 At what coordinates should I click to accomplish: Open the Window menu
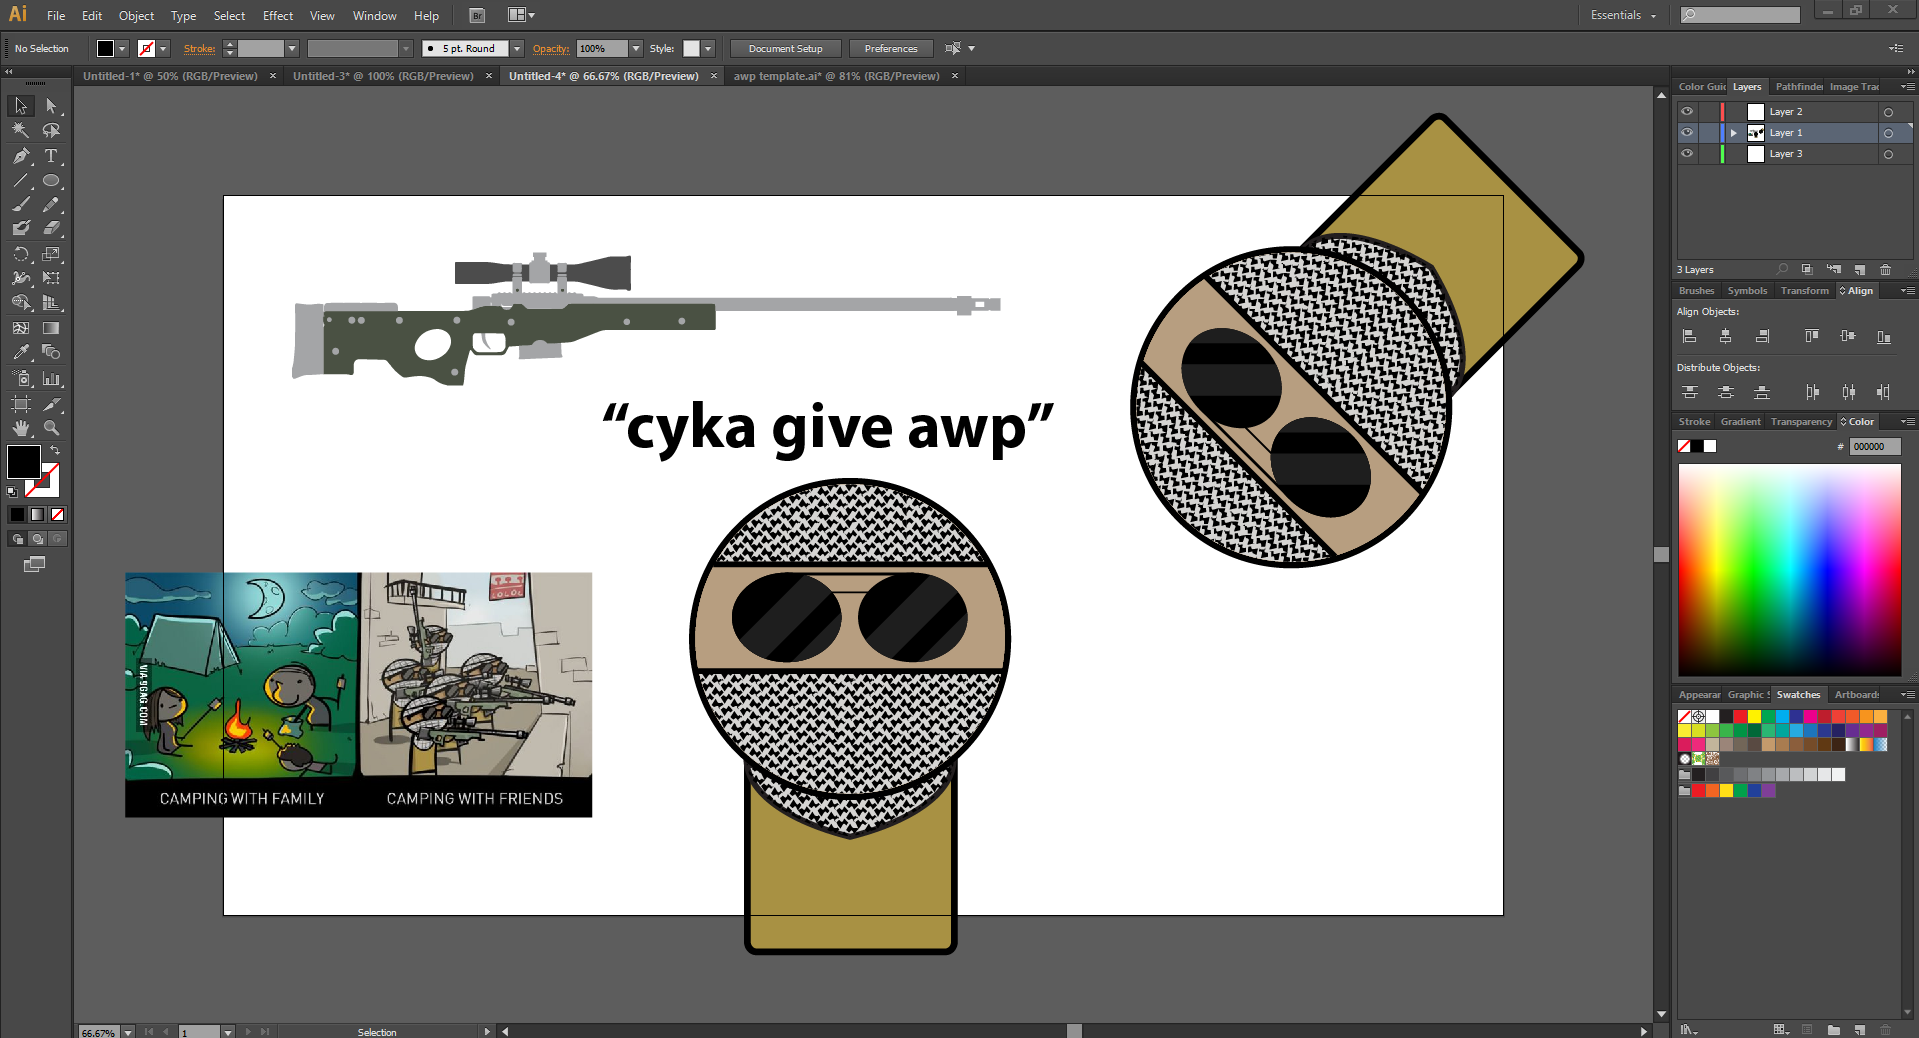click(x=375, y=16)
